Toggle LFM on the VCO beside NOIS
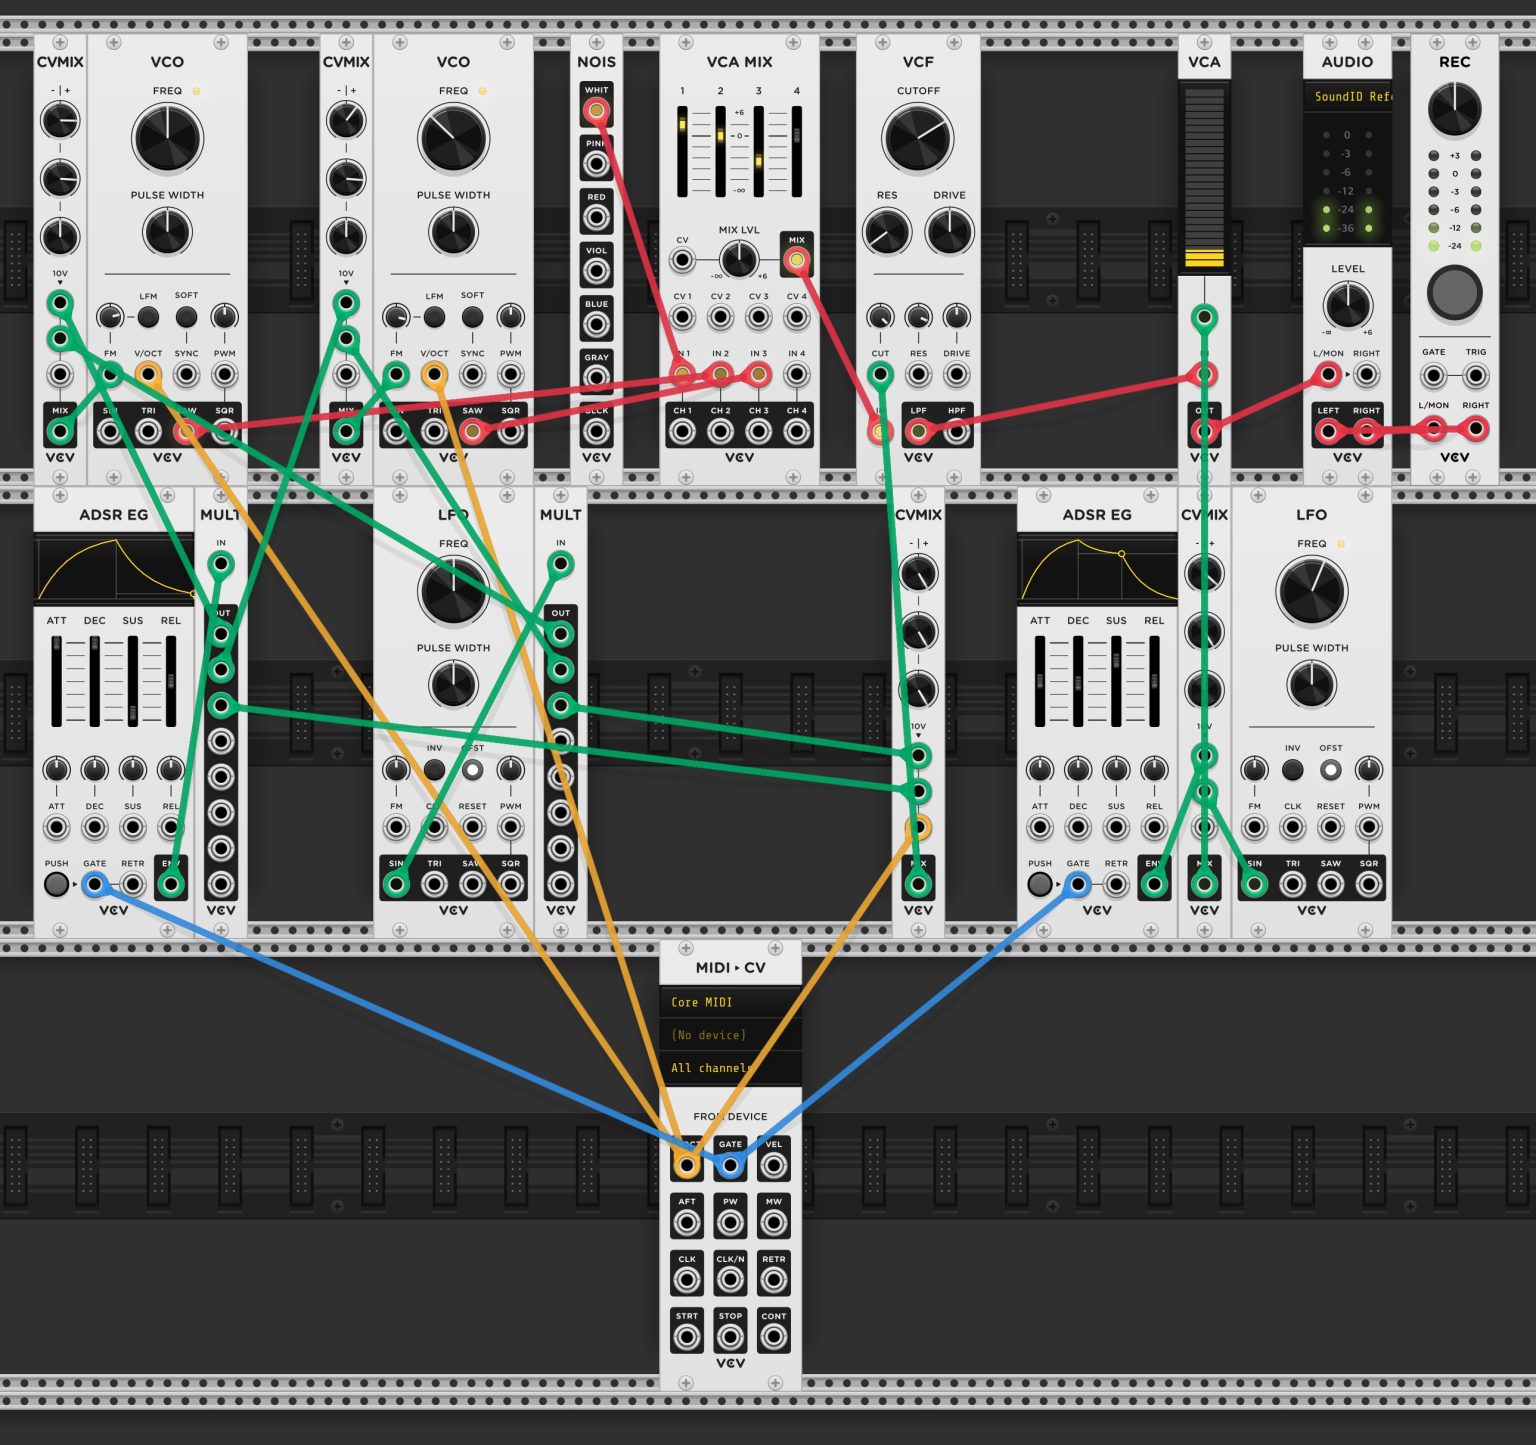This screenshot has height=1445, width=1536. pos(434,317)
